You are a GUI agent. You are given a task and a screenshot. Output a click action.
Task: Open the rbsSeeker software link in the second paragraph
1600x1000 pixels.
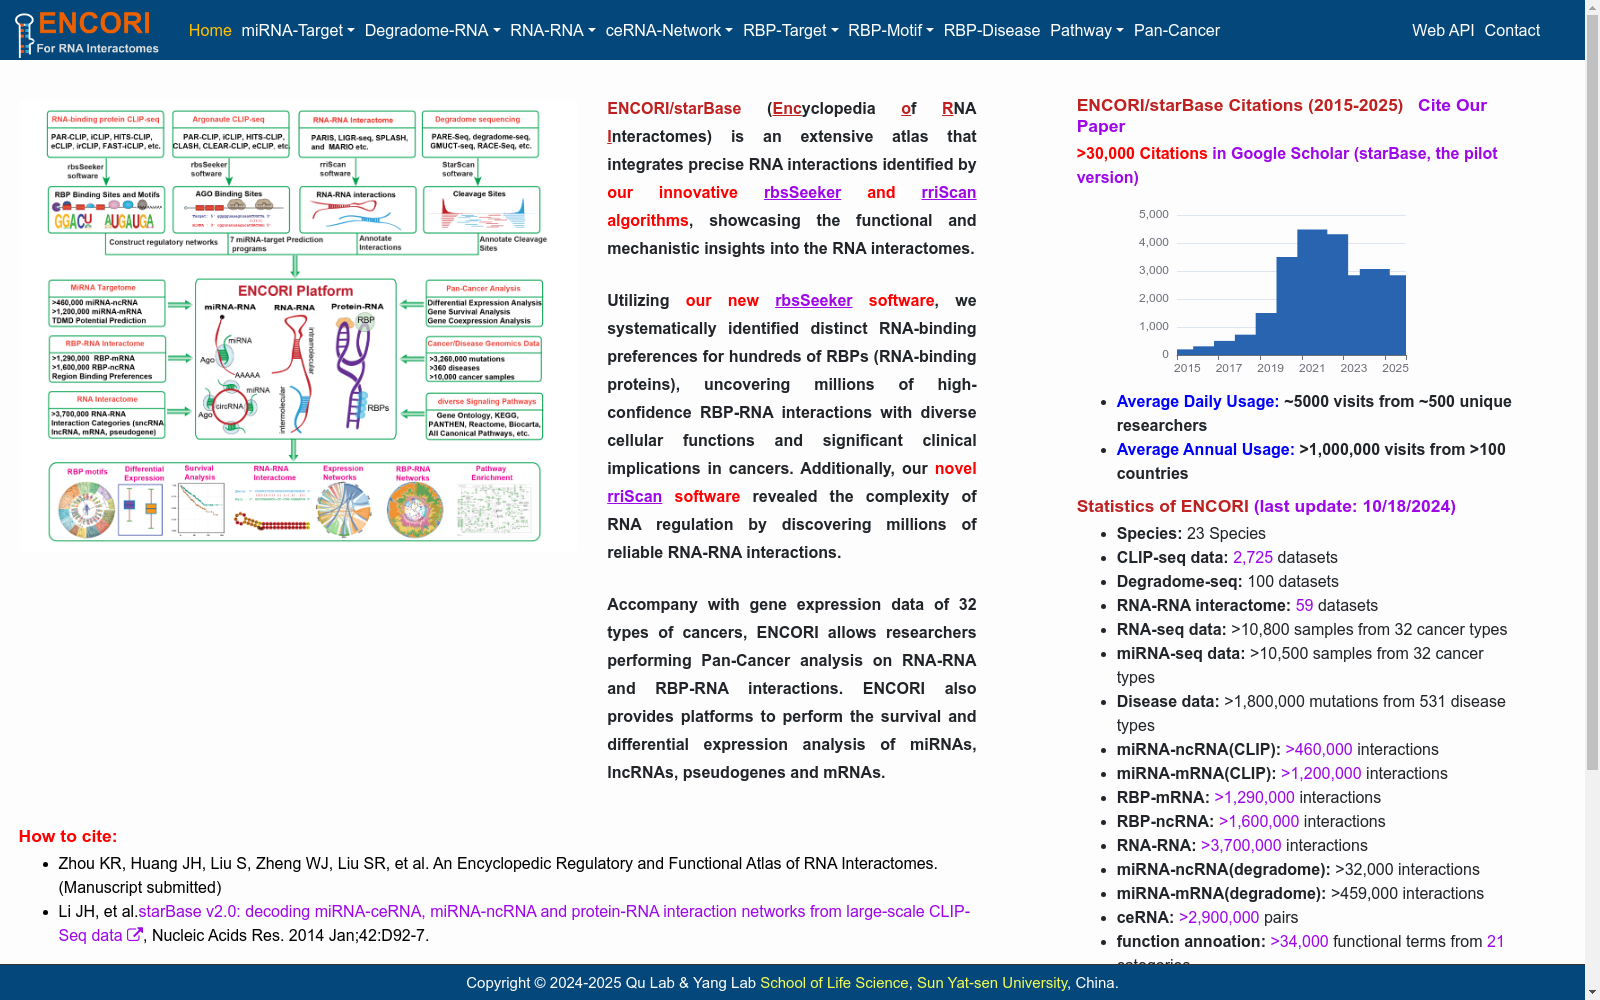(x=814, y=300)
